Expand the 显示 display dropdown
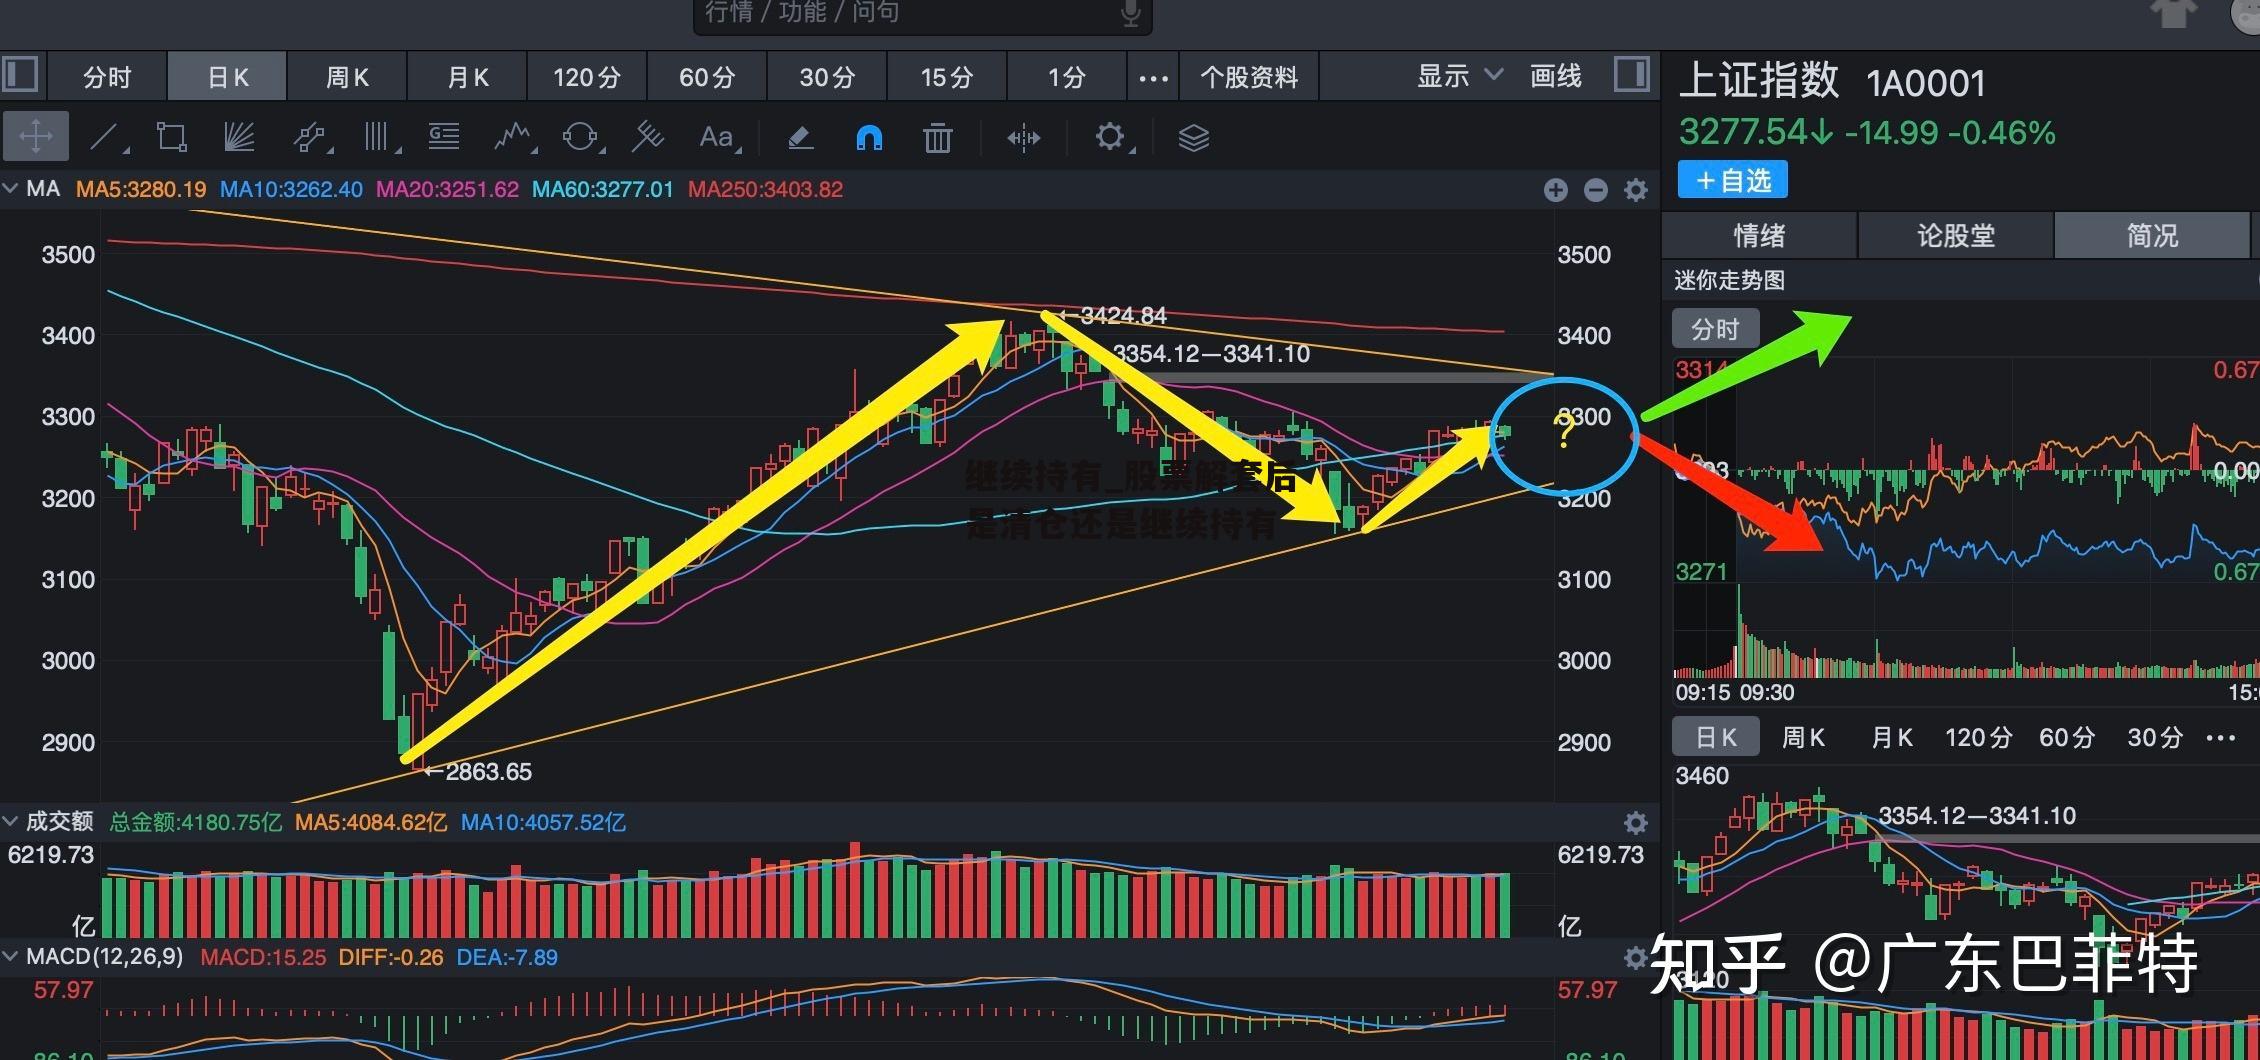Image resolution: width=2260 pixels, height=1060 pixels. tap(1460, 76)
